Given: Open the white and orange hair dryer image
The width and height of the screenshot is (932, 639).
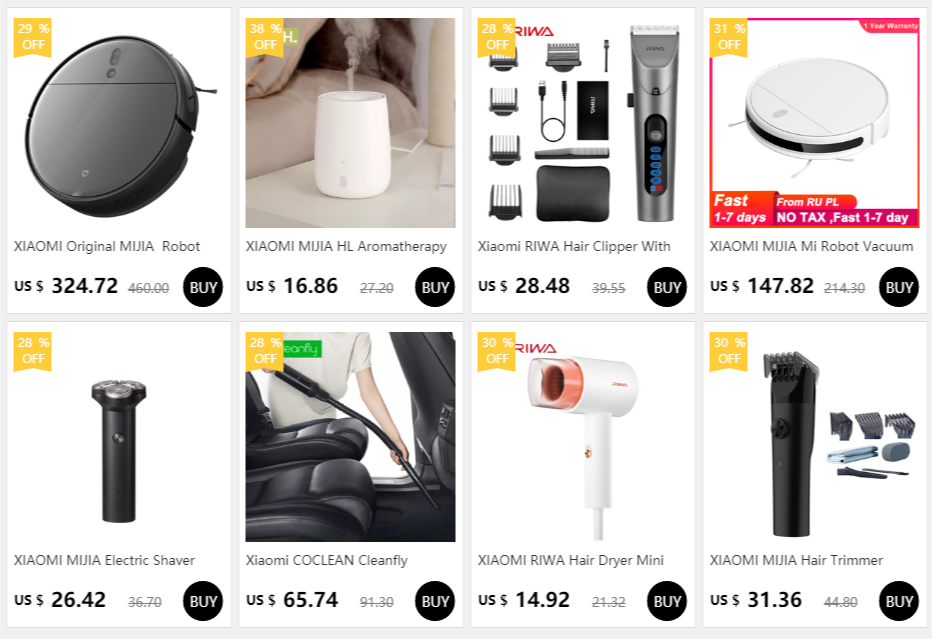Looking at the screenshot, I should [582, 437].
